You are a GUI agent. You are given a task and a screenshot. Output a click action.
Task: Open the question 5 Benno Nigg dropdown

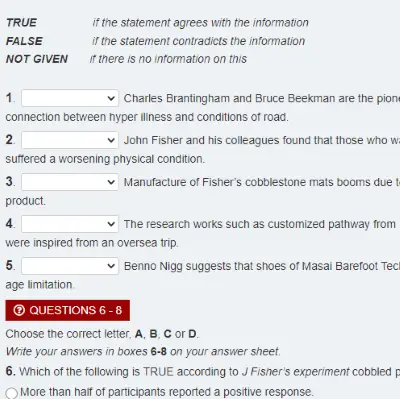click(x=70, y=266)
